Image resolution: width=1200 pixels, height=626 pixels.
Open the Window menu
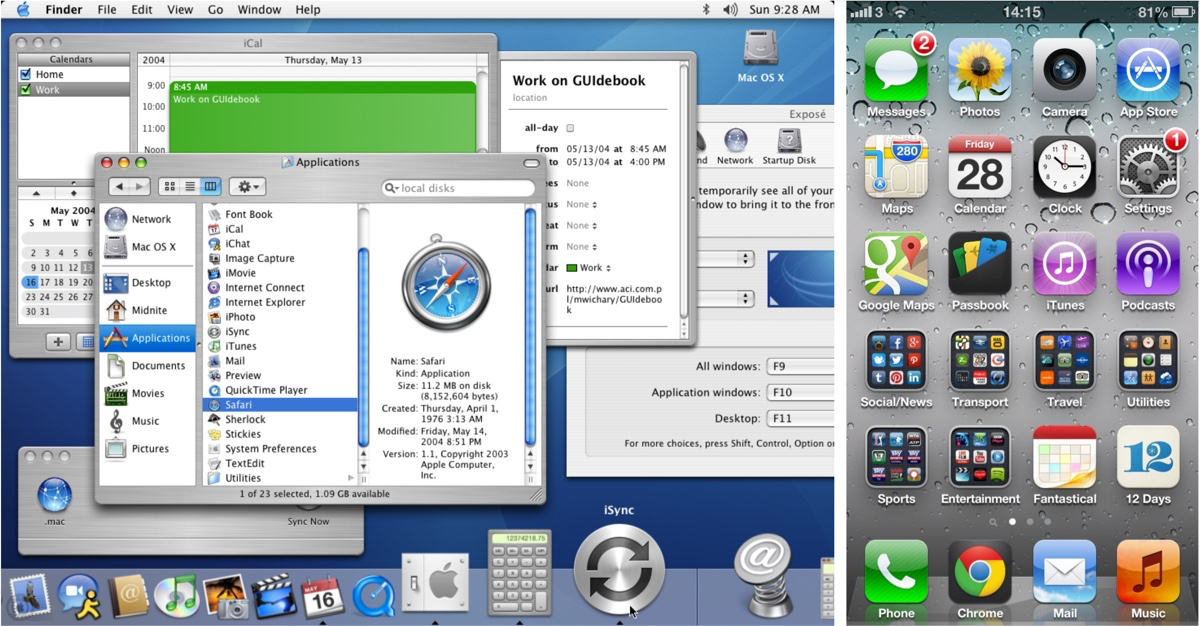click(x=259, y=9)
